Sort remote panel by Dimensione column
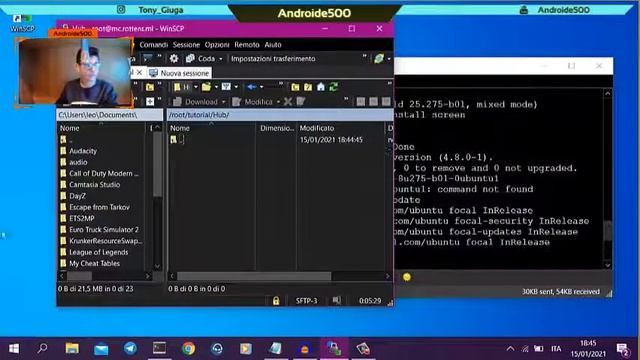640x360 pixels. coord(277,128)
